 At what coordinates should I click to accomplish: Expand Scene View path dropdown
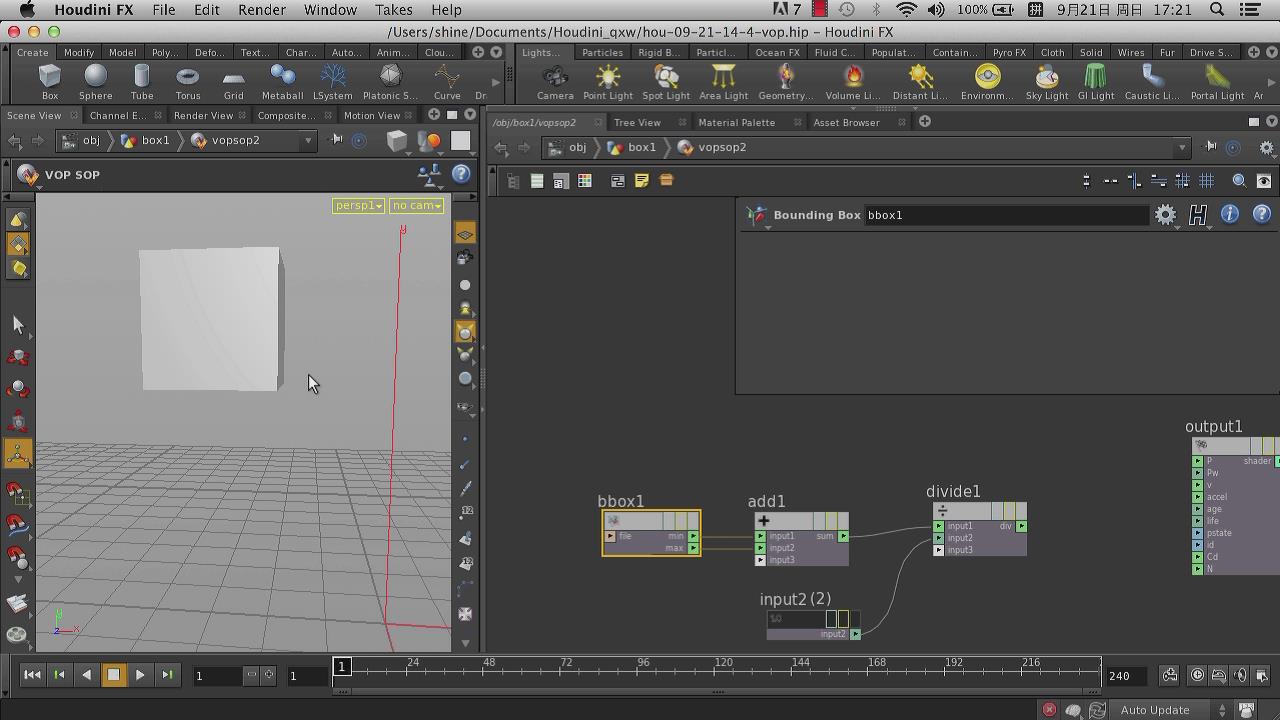pos(308,141)
